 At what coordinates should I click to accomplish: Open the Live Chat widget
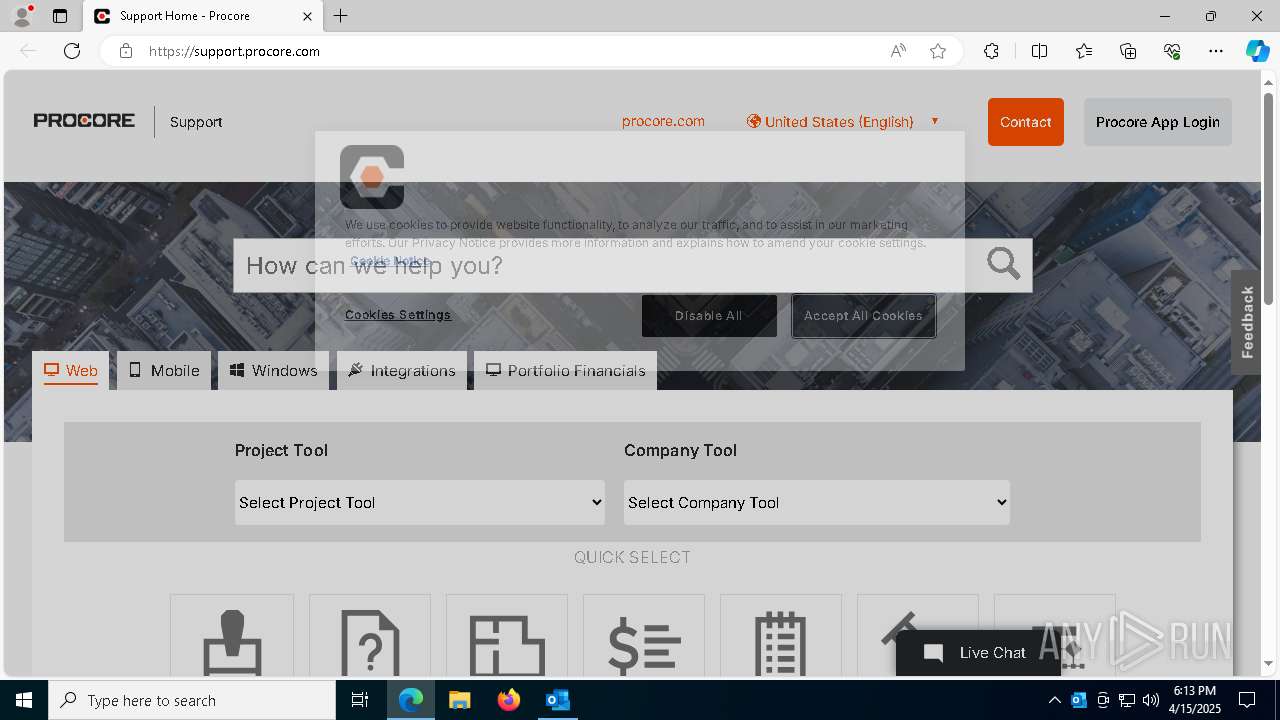977,652
